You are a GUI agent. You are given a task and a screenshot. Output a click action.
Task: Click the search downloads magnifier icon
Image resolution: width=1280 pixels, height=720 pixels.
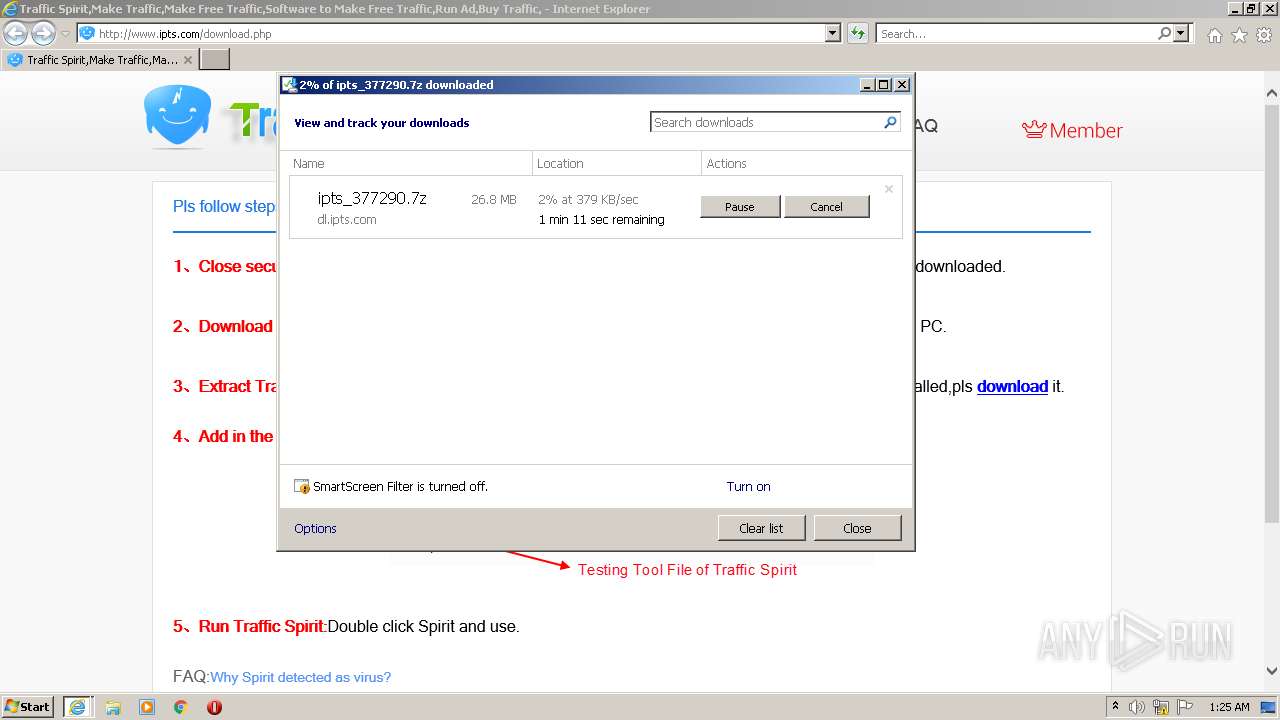890,122
